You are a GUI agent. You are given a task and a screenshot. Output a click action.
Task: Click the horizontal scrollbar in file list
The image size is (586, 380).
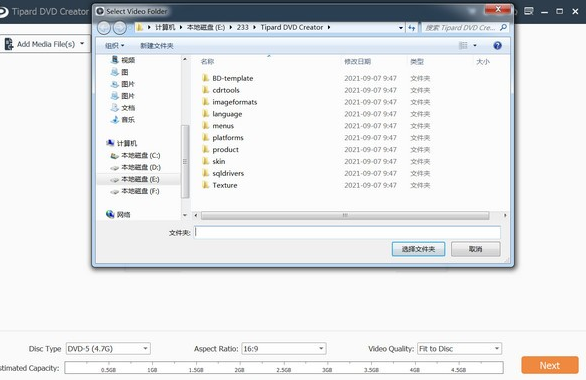(x=345, y=215)
